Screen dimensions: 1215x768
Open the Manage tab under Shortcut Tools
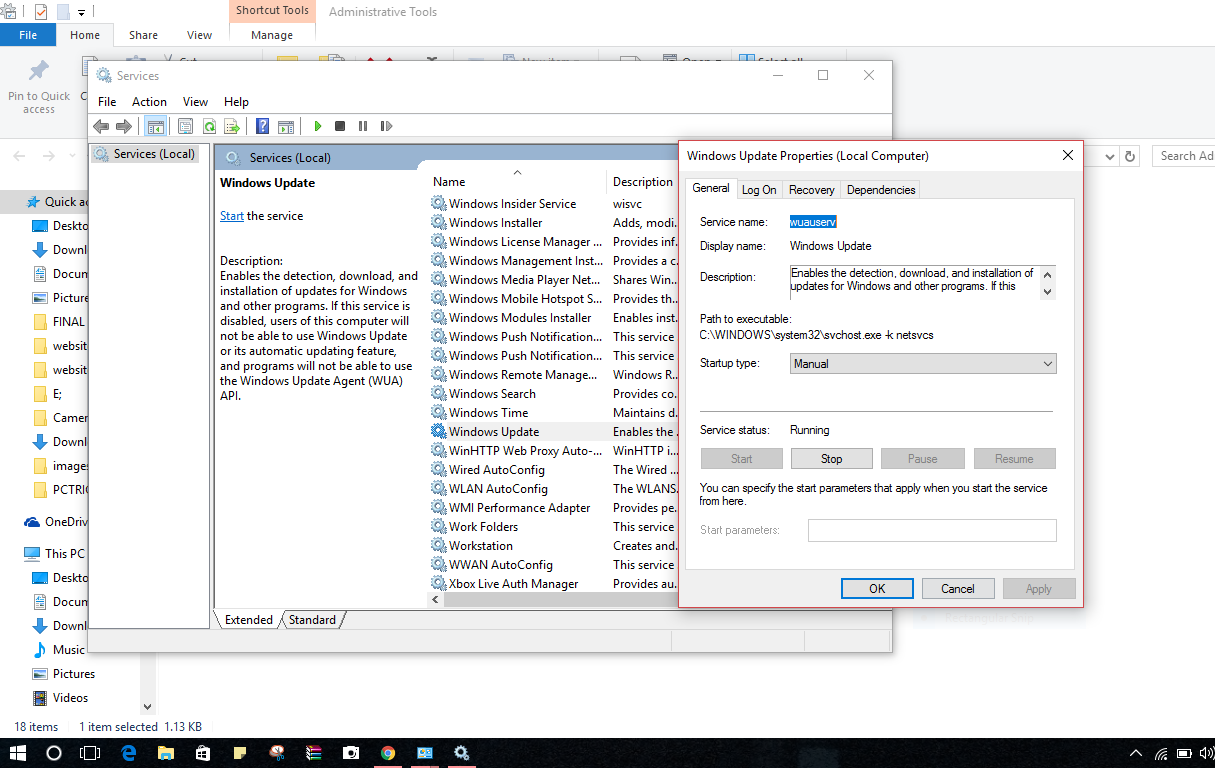[272, 35]
